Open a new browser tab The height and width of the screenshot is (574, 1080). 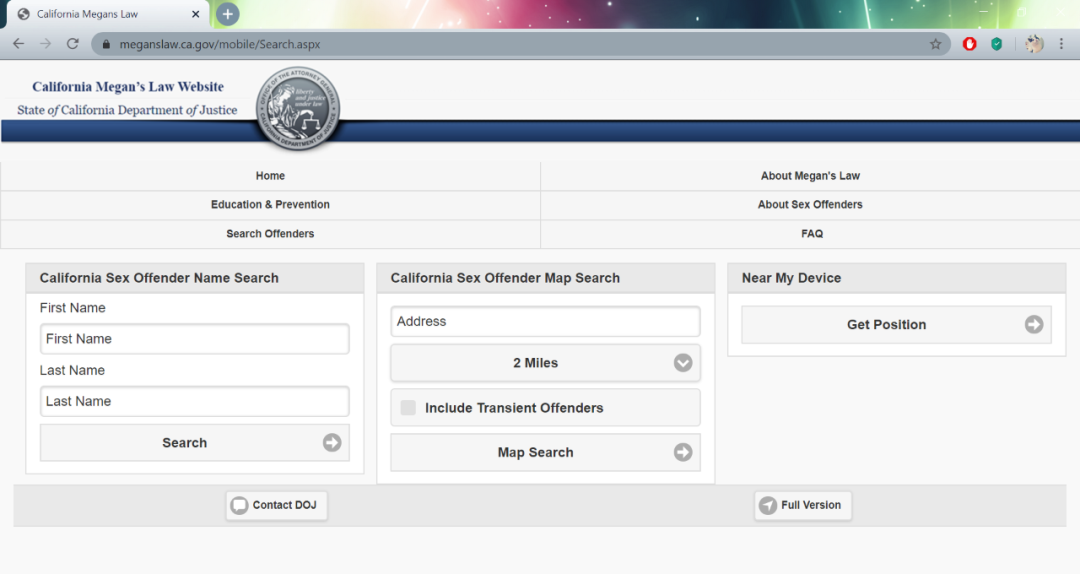pyautogui.click(x=227, y=14)
